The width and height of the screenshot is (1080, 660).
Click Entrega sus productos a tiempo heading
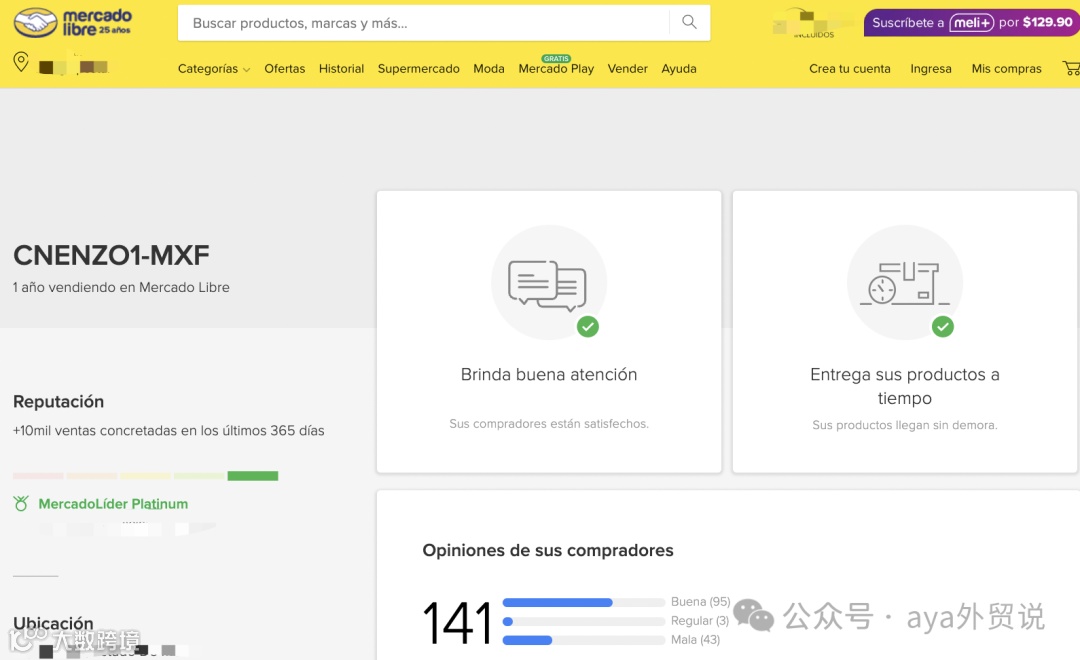pos(904,386)
